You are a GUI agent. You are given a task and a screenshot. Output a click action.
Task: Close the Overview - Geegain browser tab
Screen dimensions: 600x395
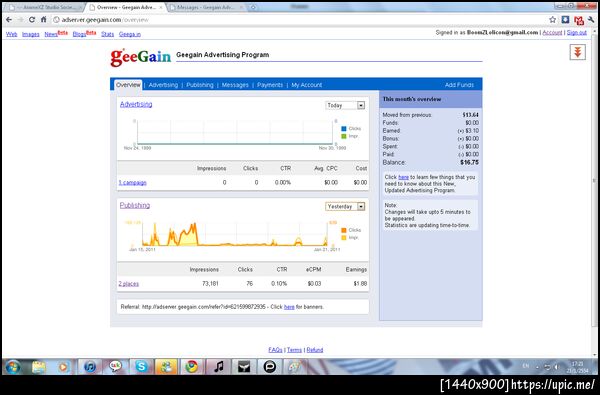pos(161,7)
